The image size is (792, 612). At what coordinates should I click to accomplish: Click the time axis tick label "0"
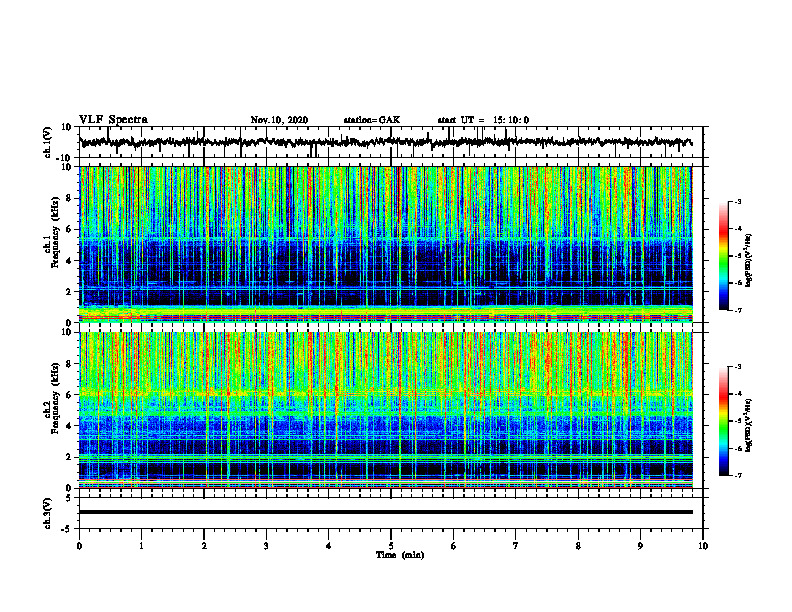[x=79, y=546]
